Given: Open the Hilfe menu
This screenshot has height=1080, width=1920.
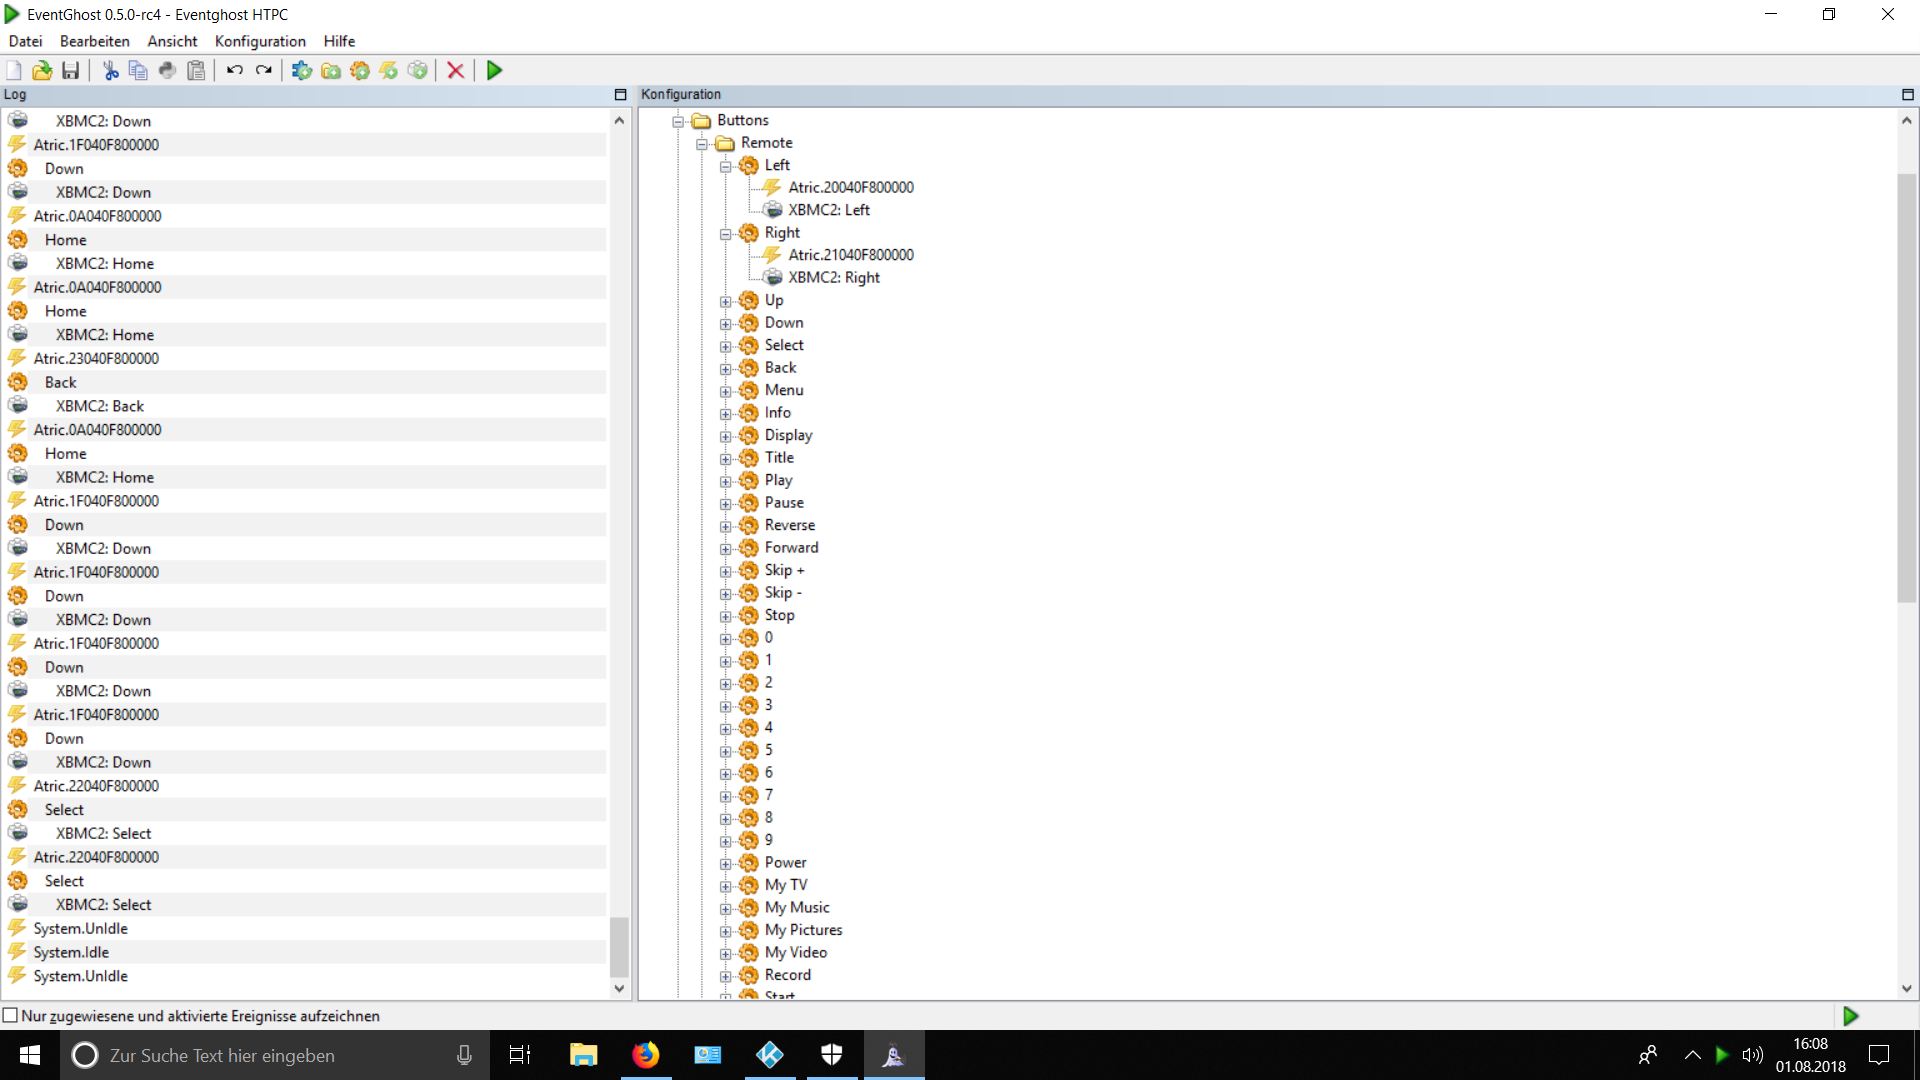Looking at the screenshot, I should click(x=339, y=41).
